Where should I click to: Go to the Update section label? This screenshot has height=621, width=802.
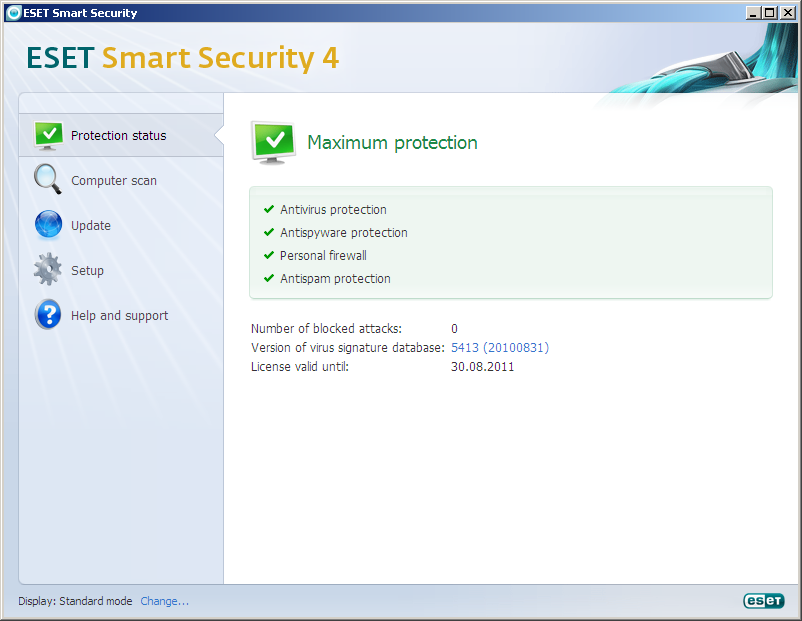(91, 226)
